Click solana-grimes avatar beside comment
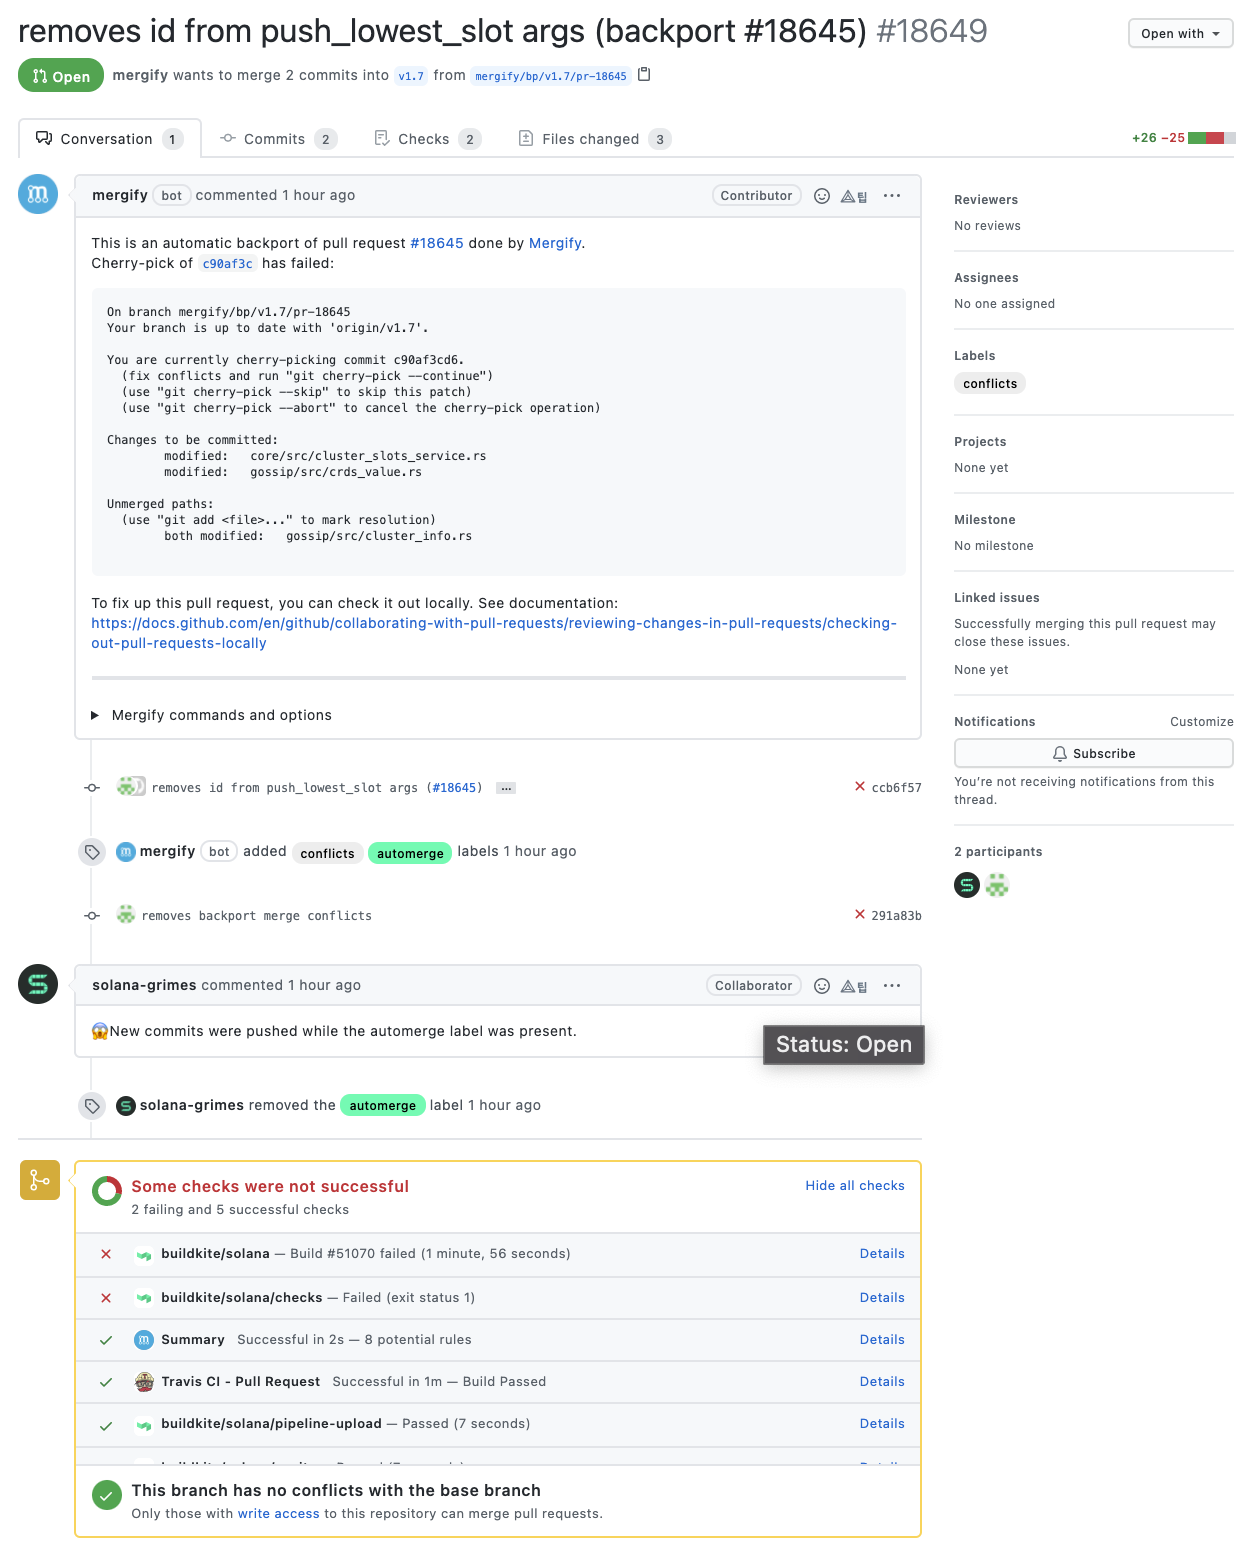1250x1554 pixels. 38,984
